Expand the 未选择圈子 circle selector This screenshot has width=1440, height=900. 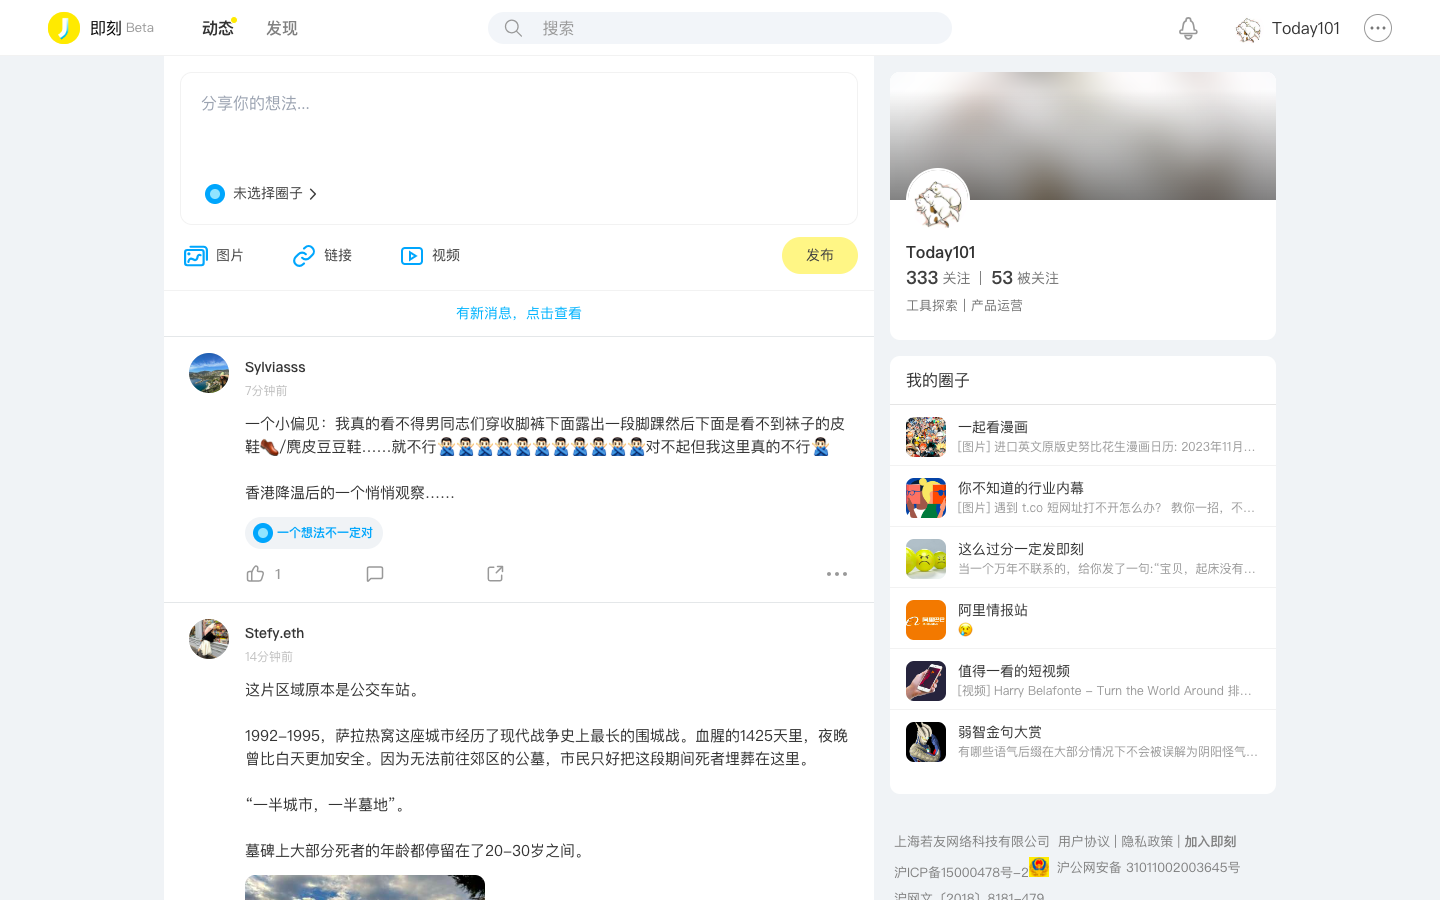[x=262, y=193]
